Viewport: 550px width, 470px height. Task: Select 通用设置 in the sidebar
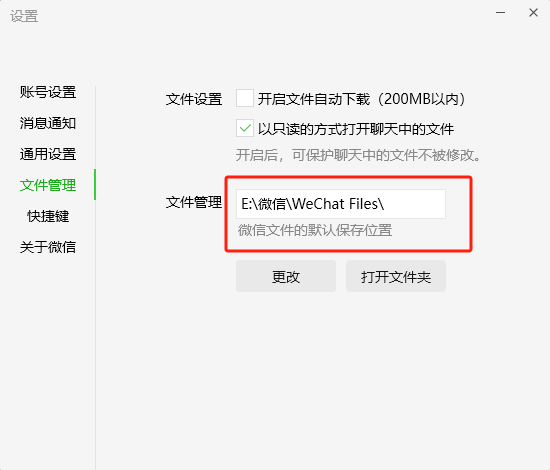click(48, 154)
